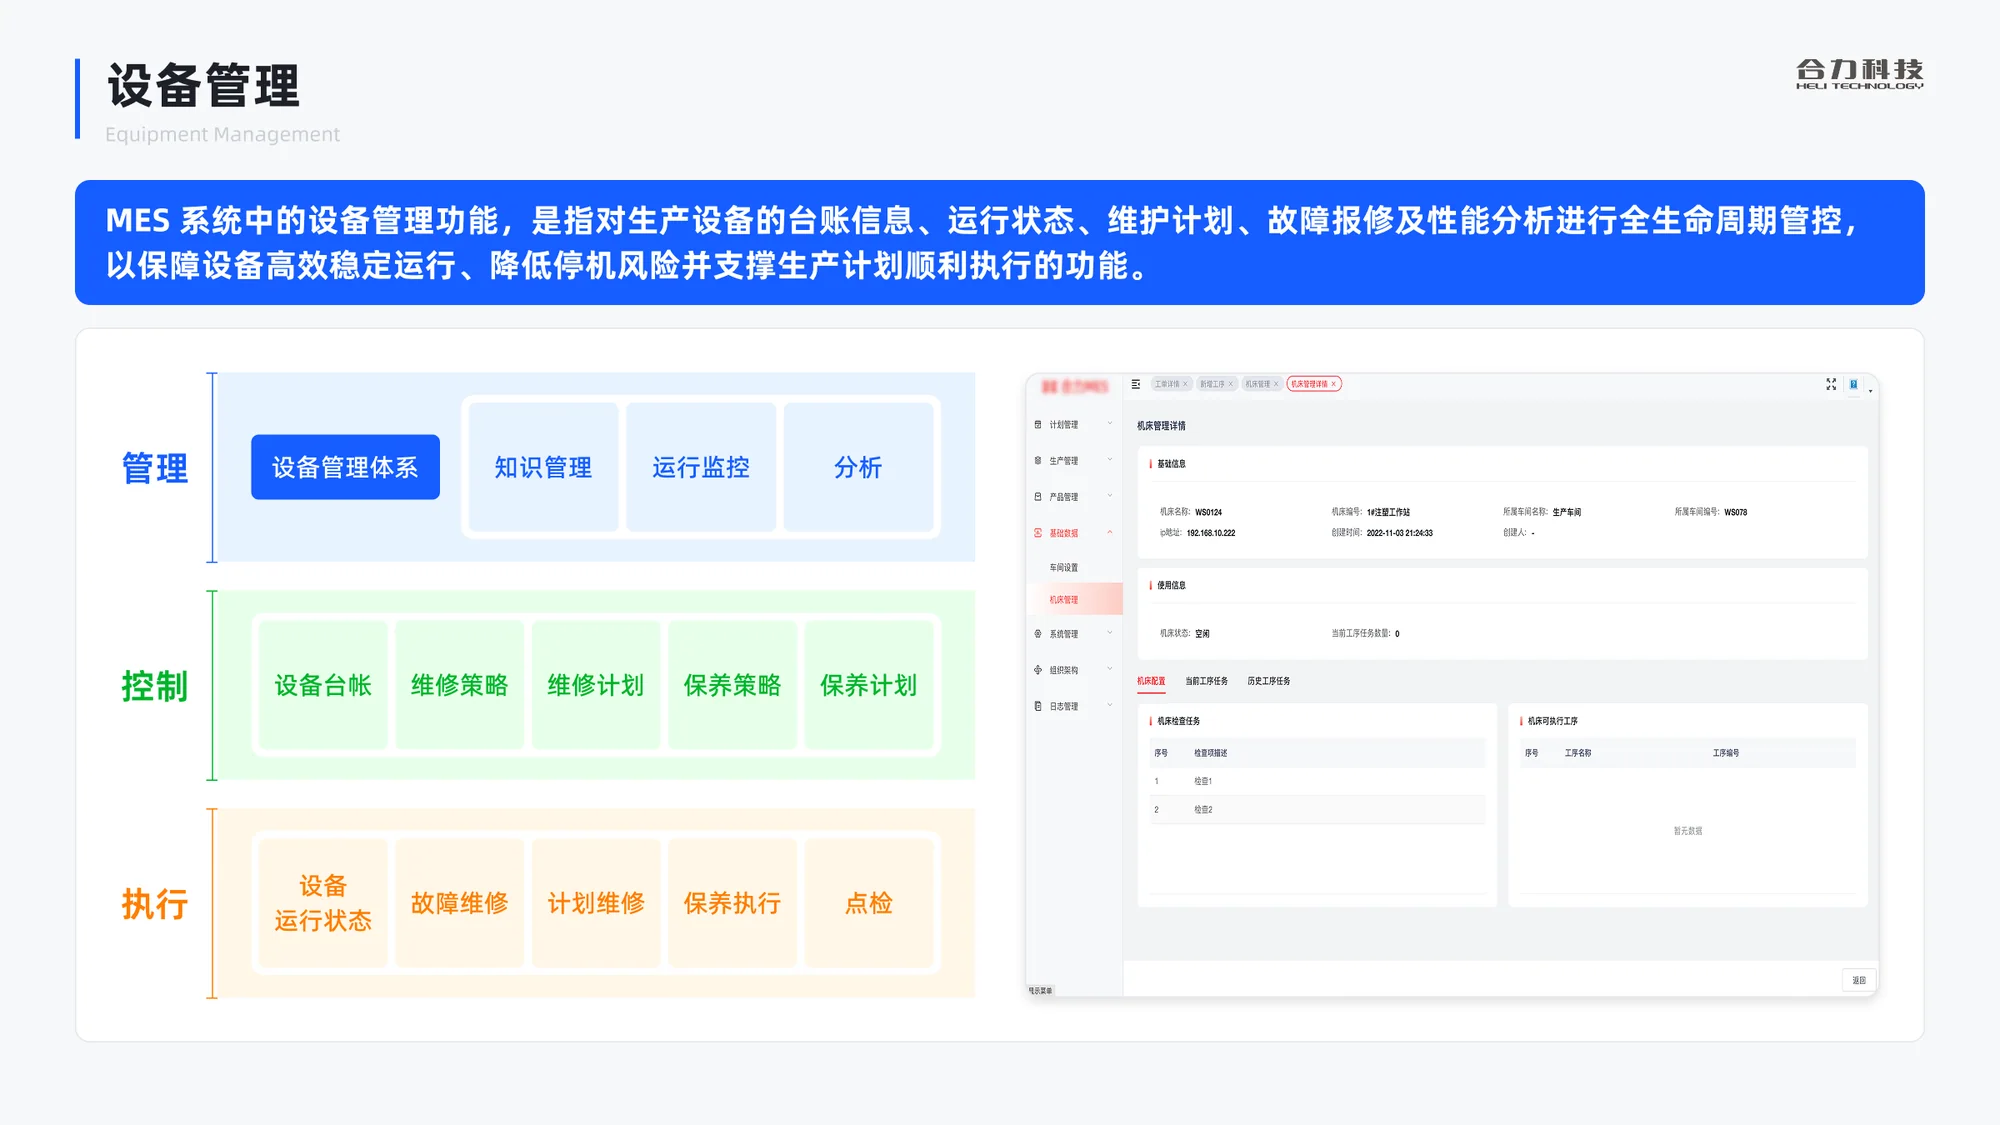Viewport: 2000px width, 1125px height.
Task: Click the 维修计划 green box
Action: 596,685
